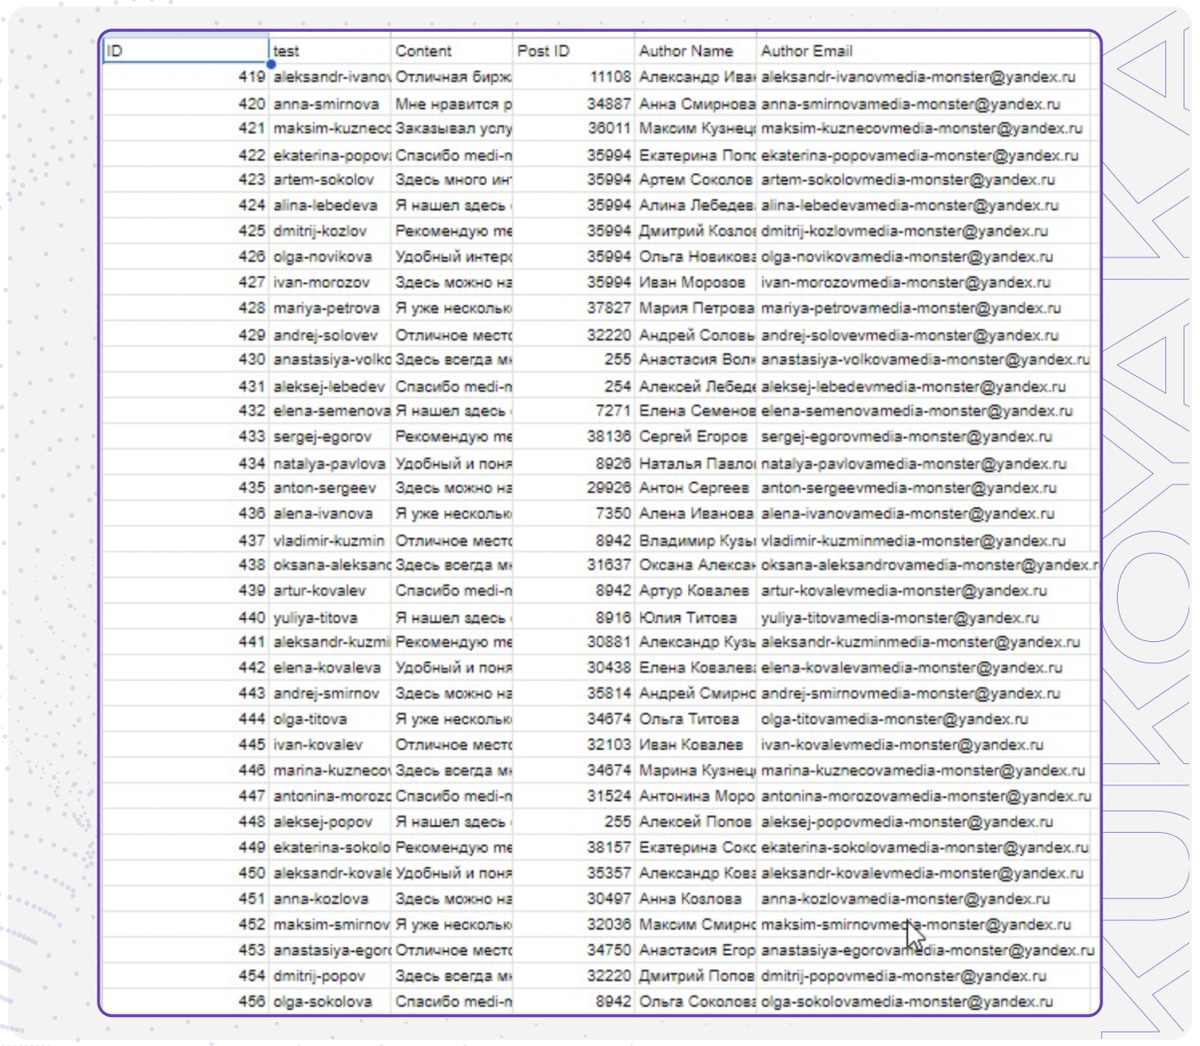The height and width of the screenshot is (1046, 1200).
Task: Select cell 'anton-sergeev'
Action: coord(330,488)
